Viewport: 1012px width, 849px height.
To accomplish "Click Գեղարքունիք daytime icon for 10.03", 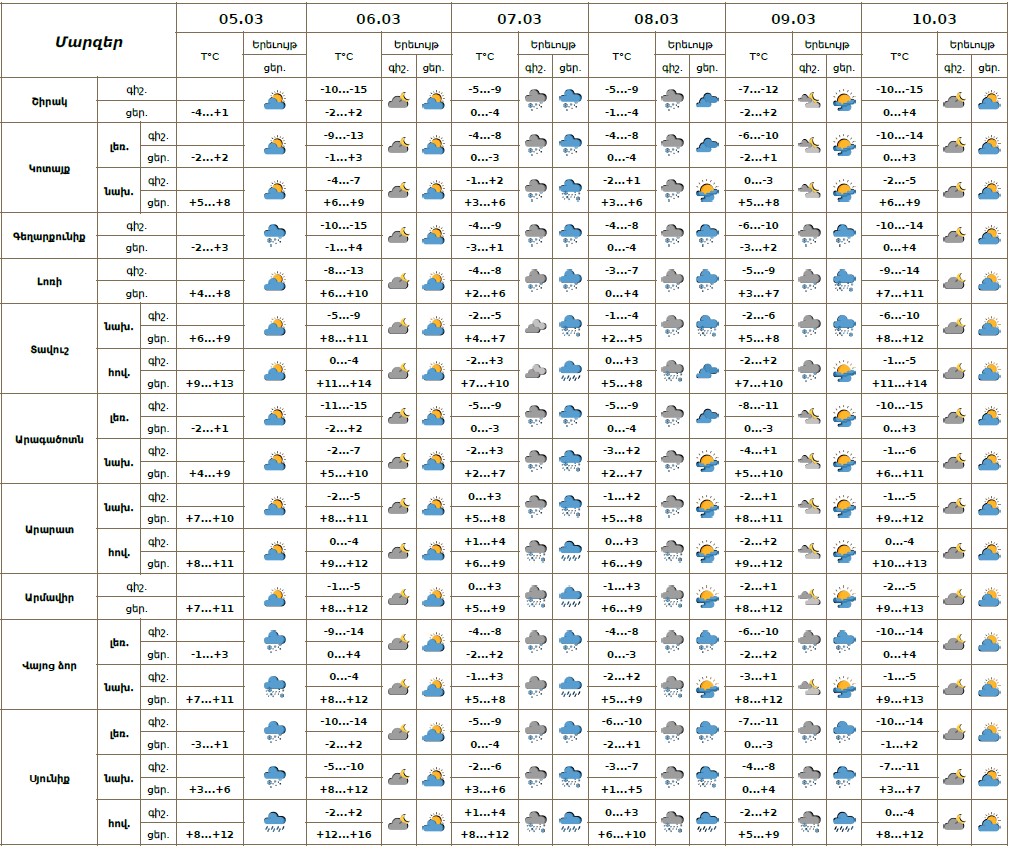I will (x=990, y=236).
